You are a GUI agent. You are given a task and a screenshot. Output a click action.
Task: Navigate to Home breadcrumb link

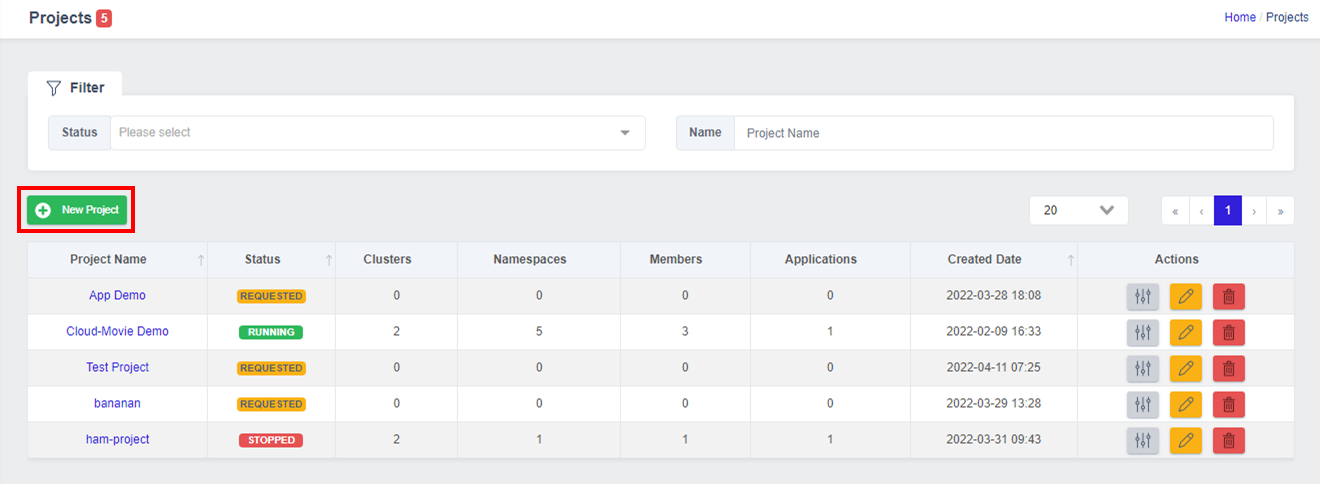[1240, 17]
